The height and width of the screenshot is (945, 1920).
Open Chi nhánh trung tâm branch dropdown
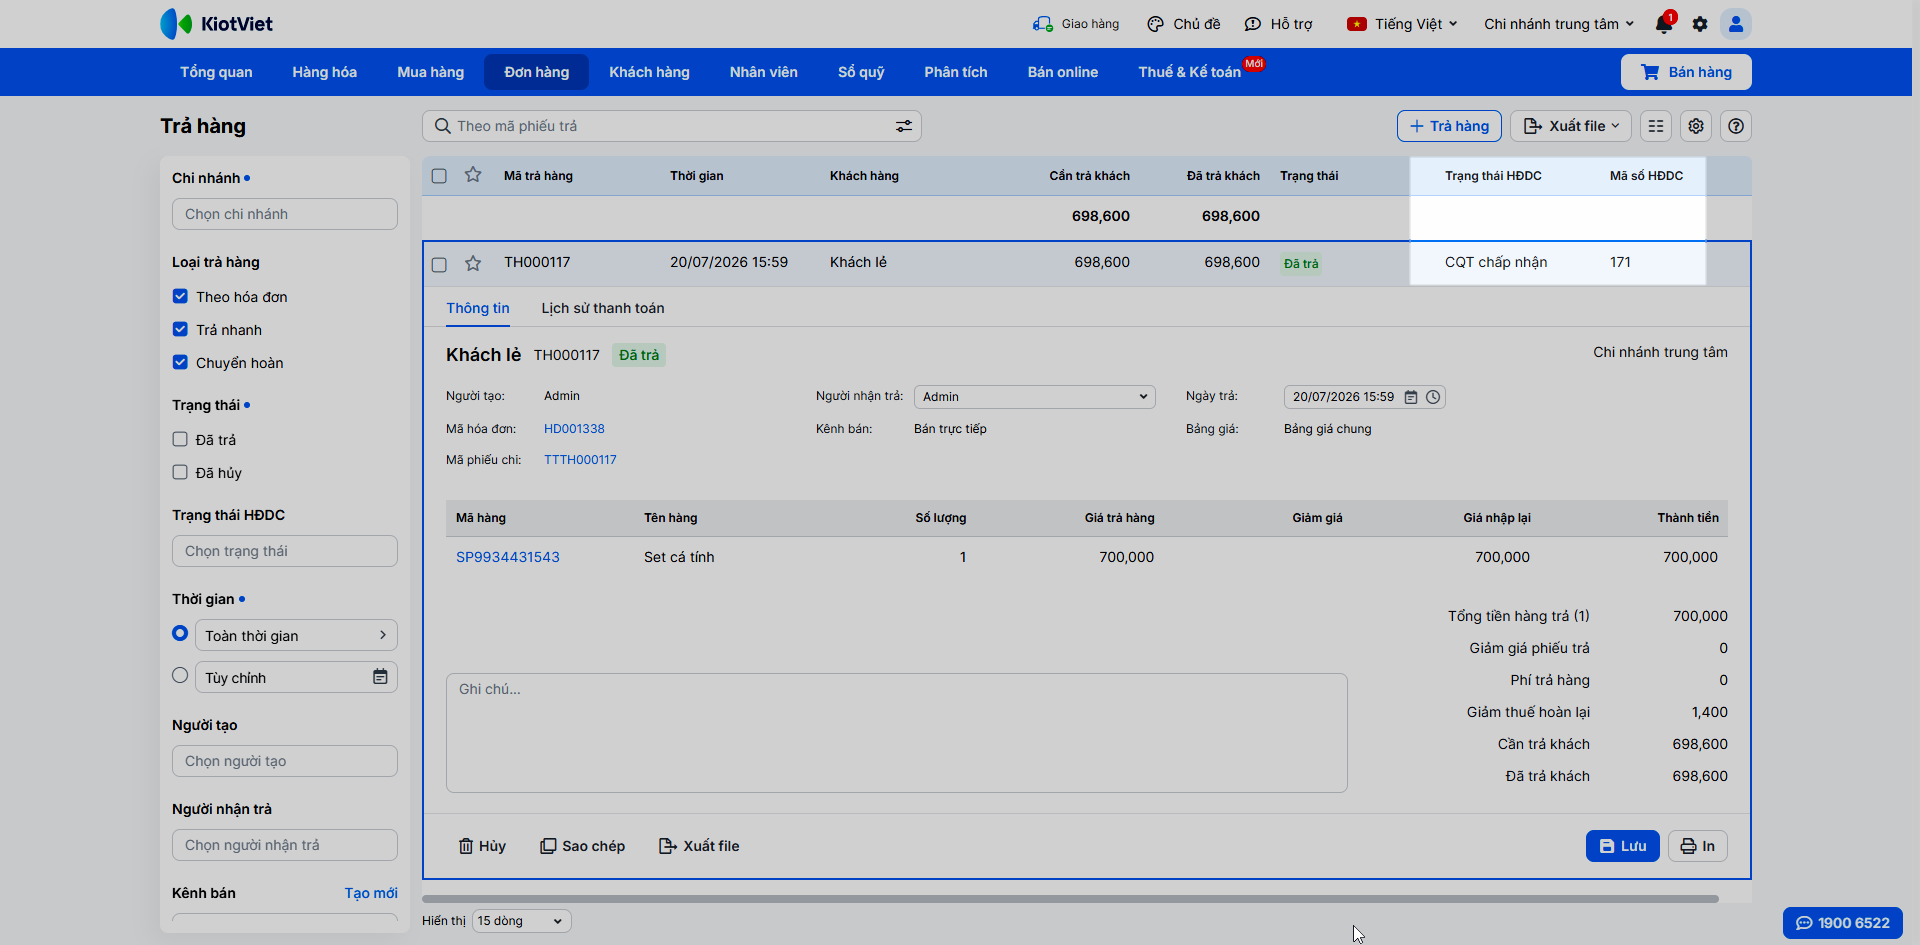point(1559,24)
